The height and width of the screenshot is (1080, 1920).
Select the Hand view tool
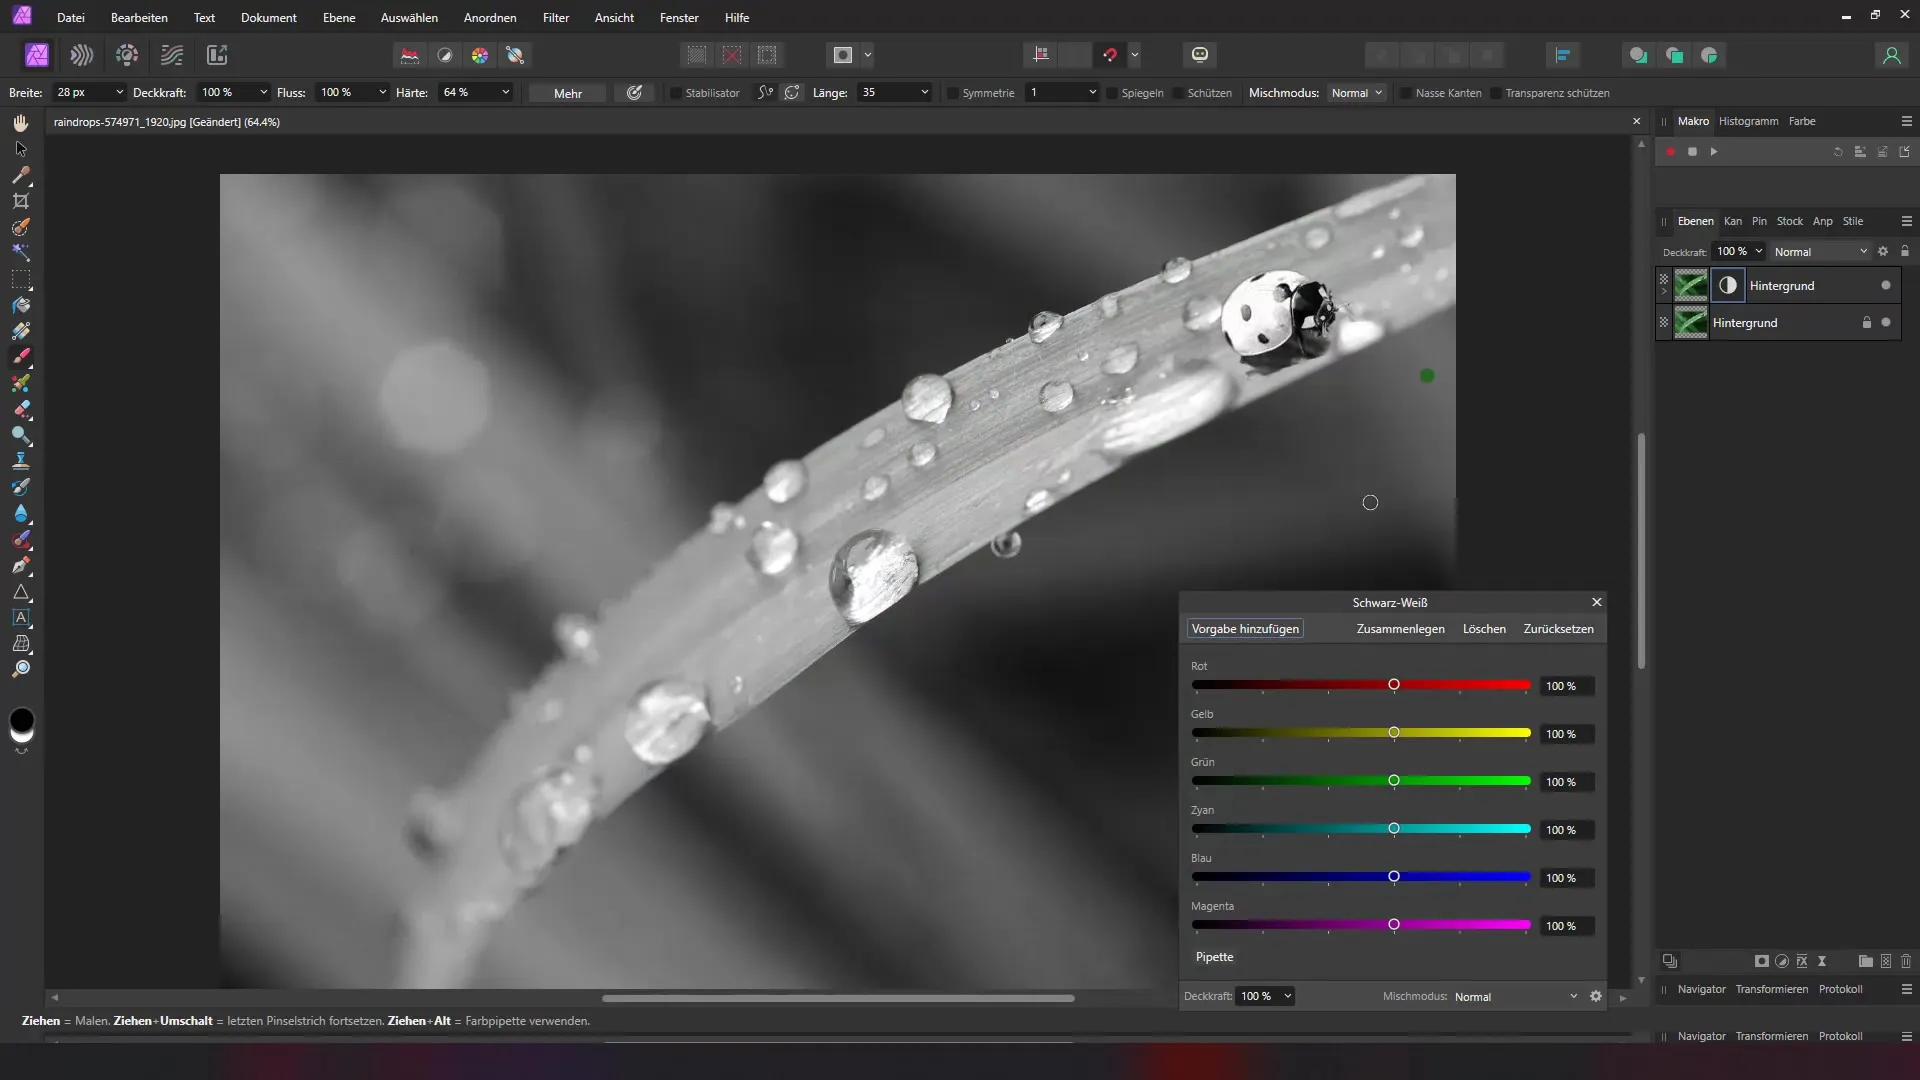21,123
